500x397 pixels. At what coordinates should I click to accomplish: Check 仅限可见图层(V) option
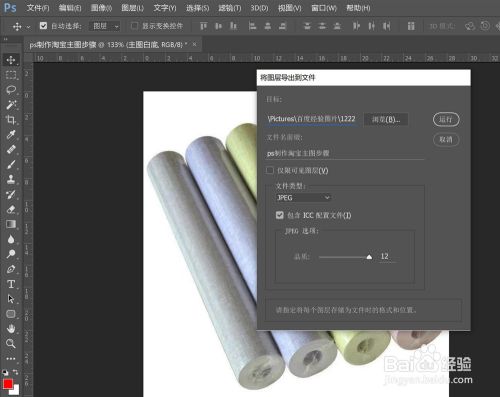click(270, 170)
